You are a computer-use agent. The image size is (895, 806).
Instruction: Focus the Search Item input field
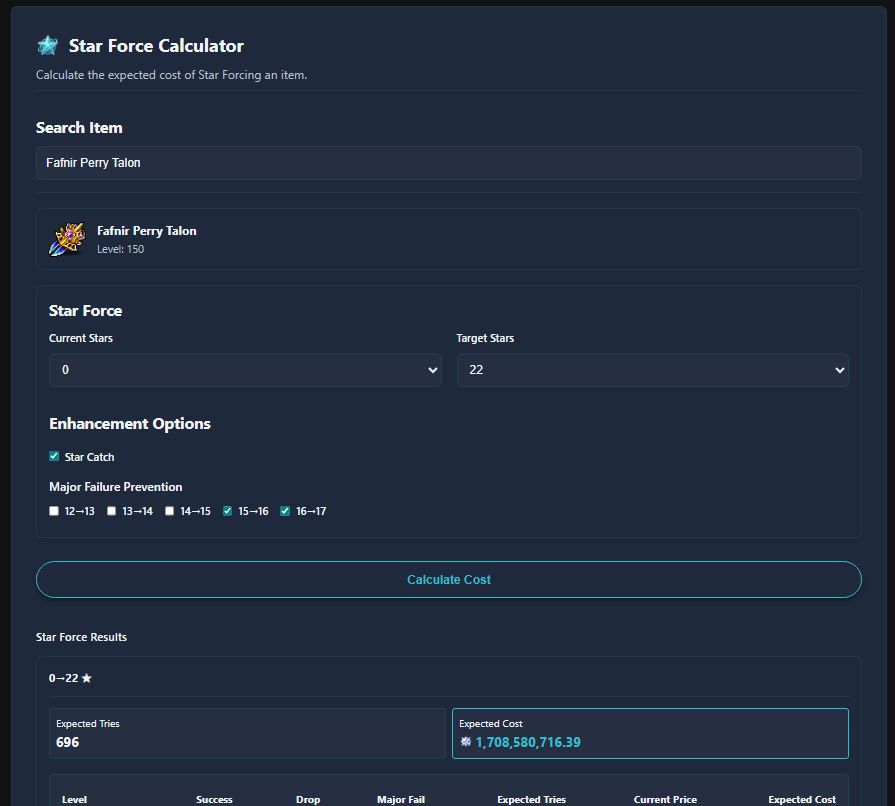449,163
